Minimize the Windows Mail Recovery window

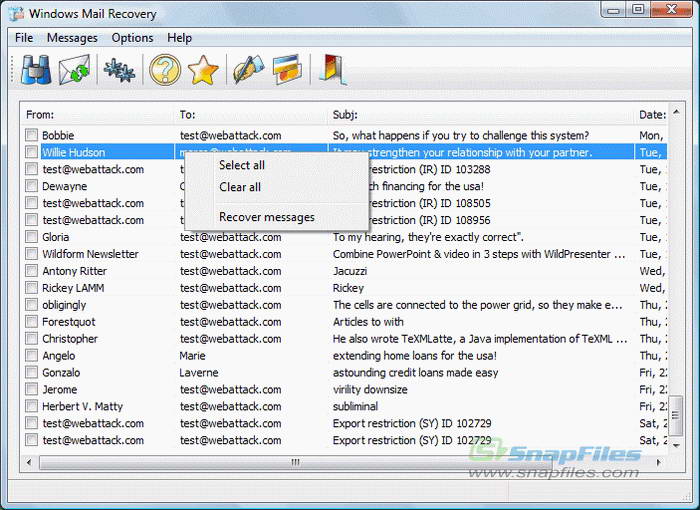614,10
